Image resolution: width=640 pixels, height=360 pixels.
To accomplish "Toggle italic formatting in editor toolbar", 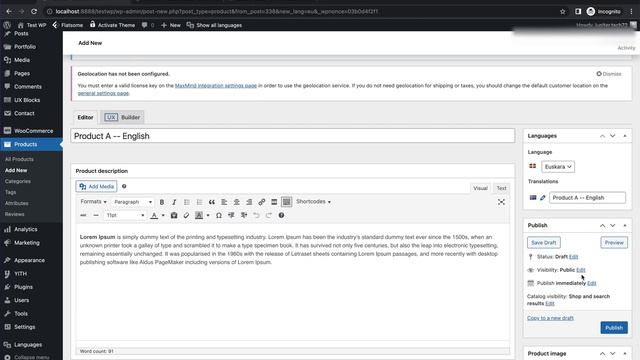I will coord(174,202).
